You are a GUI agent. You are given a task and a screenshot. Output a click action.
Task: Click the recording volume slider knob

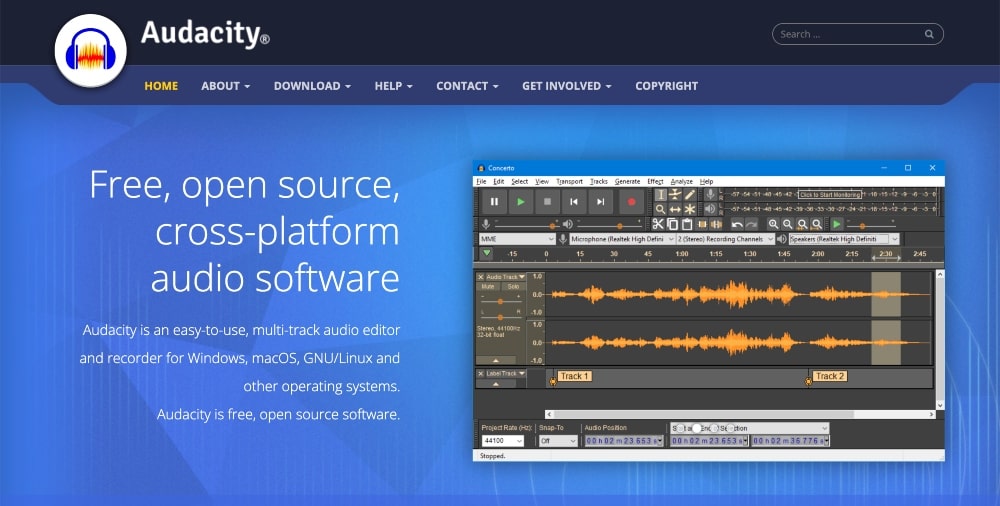click(x=552, y=225)
